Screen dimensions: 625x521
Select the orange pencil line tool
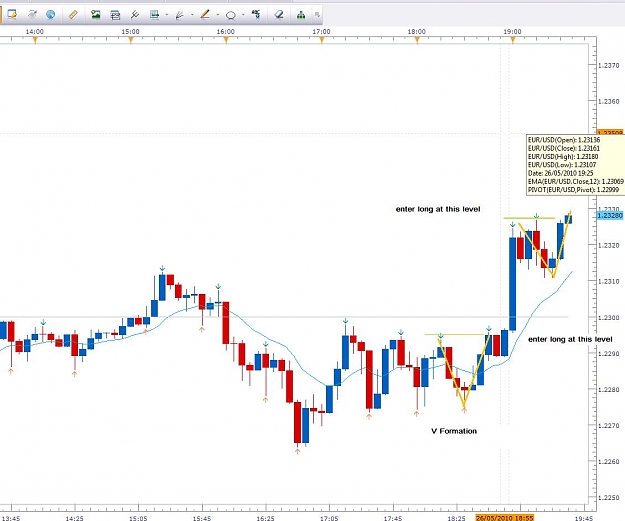(x=205, y=15)
